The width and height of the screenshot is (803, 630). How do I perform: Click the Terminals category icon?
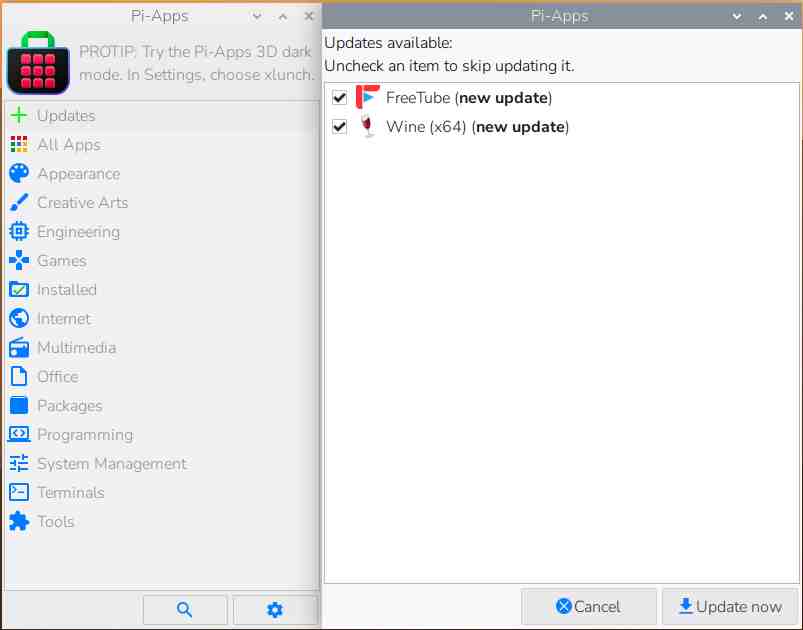(x=19, y=493)
